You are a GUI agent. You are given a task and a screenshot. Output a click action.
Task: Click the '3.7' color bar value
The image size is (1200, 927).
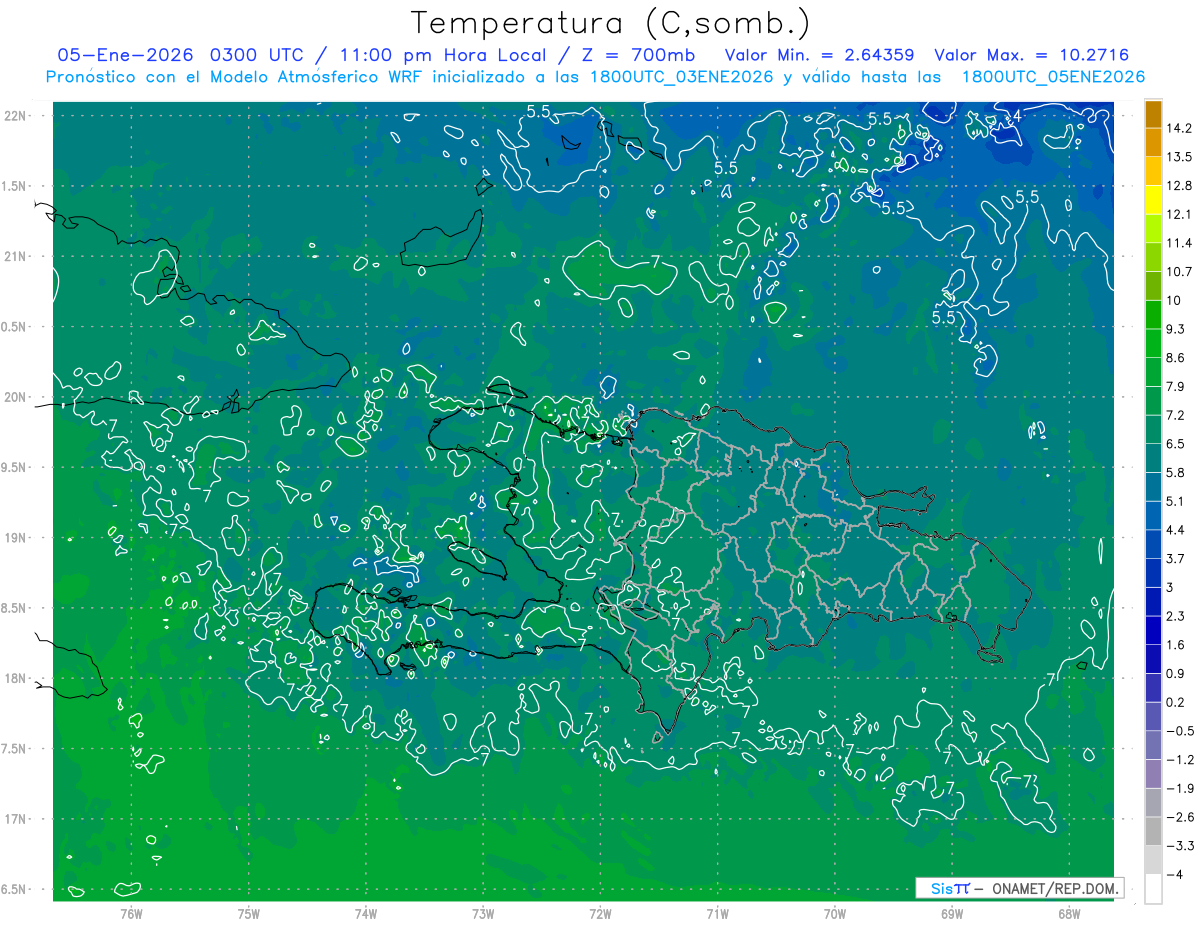coord(1175,558)
